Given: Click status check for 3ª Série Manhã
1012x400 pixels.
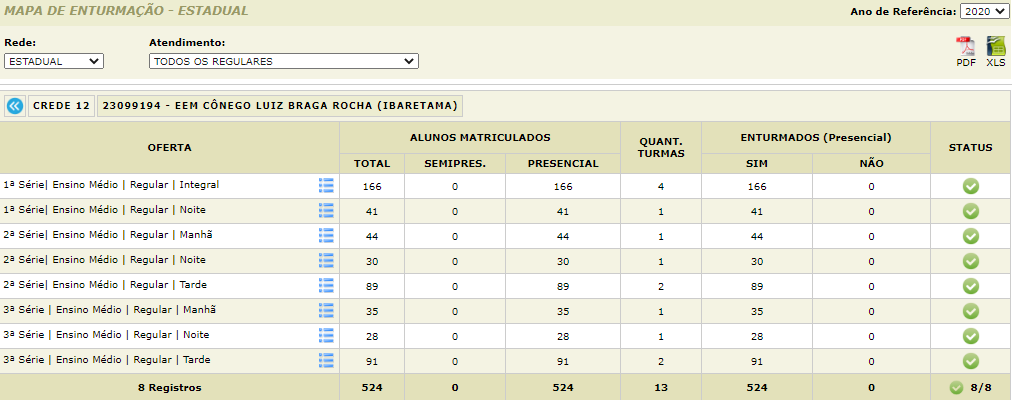Looking at the screenshot, I should coord(971,311).
